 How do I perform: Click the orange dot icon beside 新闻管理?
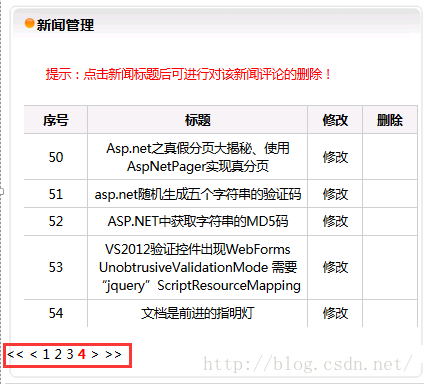[x=30, y=23]
